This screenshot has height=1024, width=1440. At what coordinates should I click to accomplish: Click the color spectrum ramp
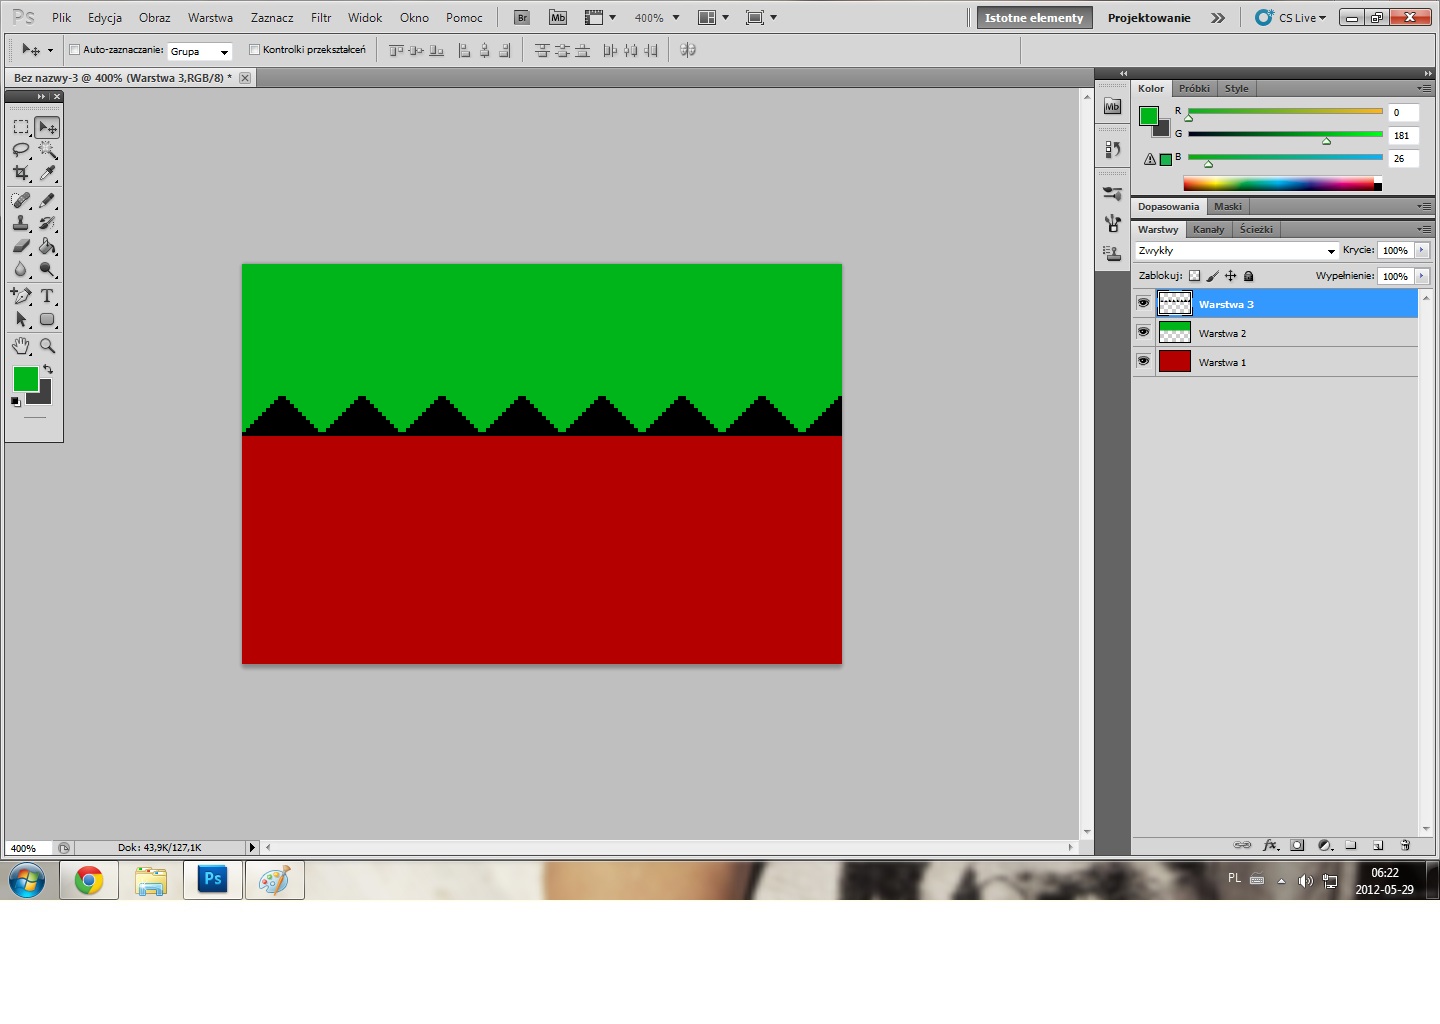pyautogui.click(x=1282, y=184)
